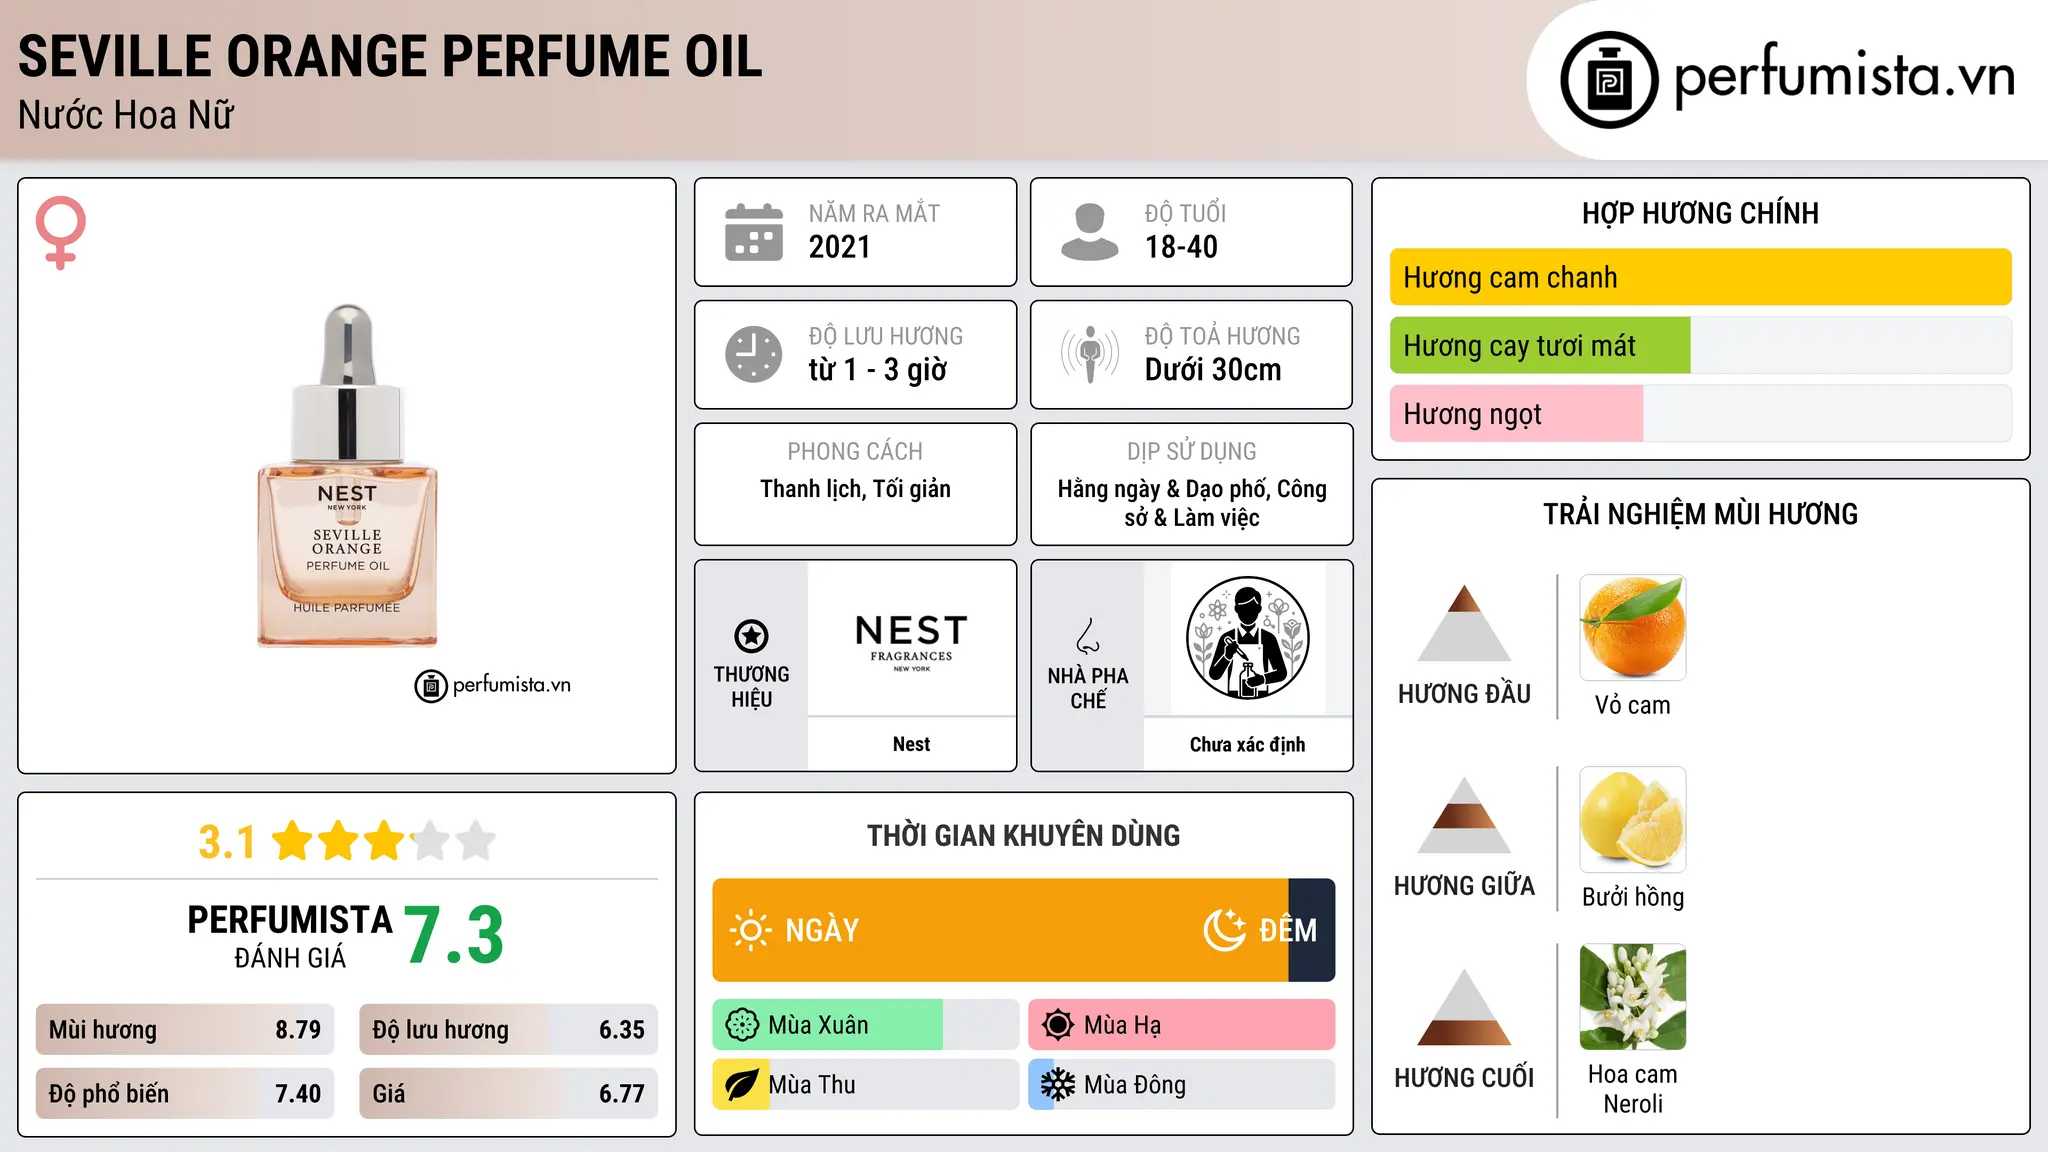Select the Hương cay tươi mát accord bar

[1700, 345]
